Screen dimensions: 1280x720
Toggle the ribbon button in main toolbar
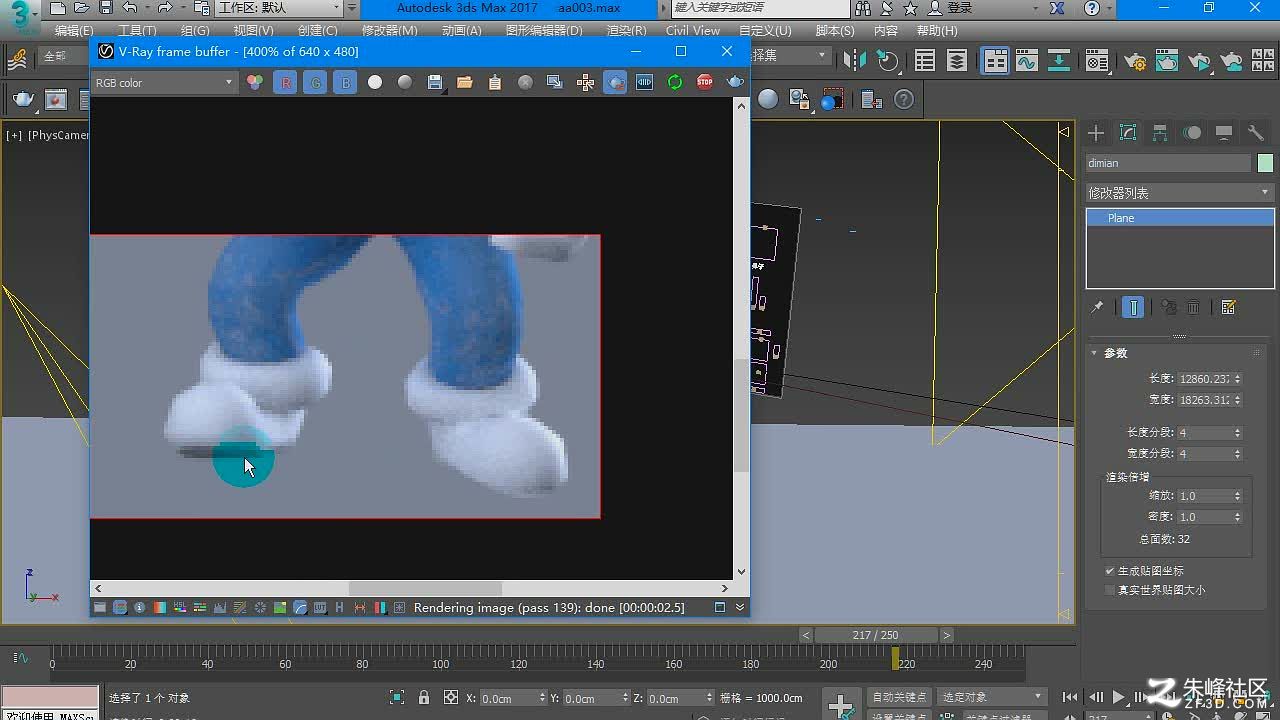point(995,61)
